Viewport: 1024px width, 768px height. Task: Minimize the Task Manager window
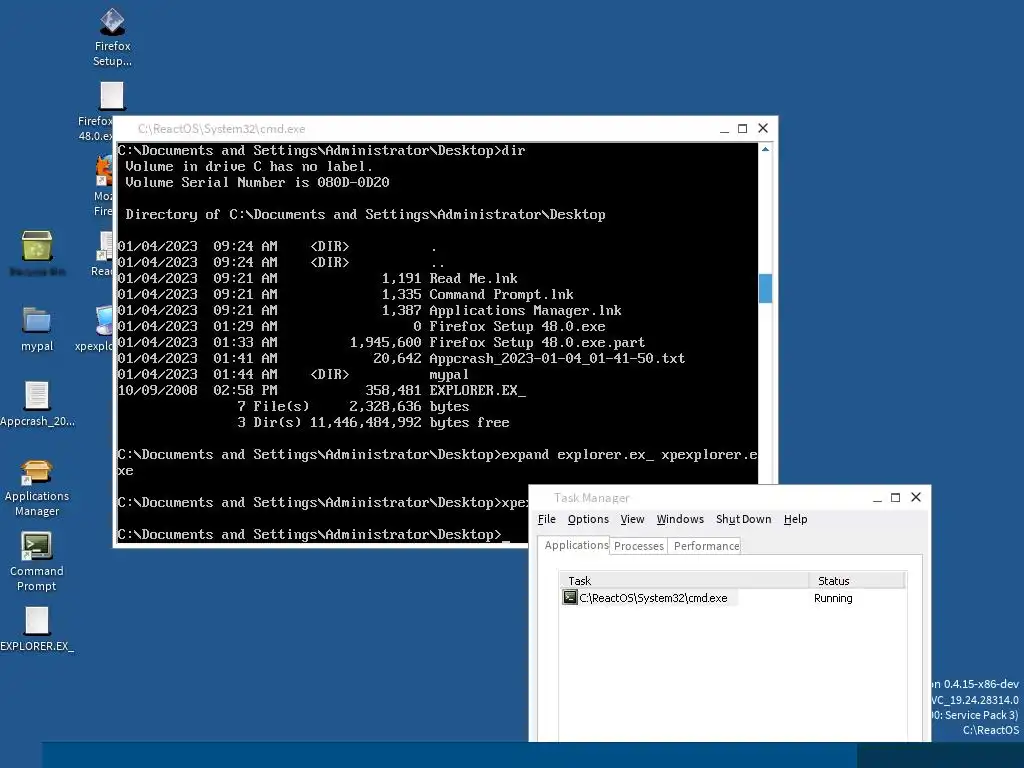click(877, 498)
